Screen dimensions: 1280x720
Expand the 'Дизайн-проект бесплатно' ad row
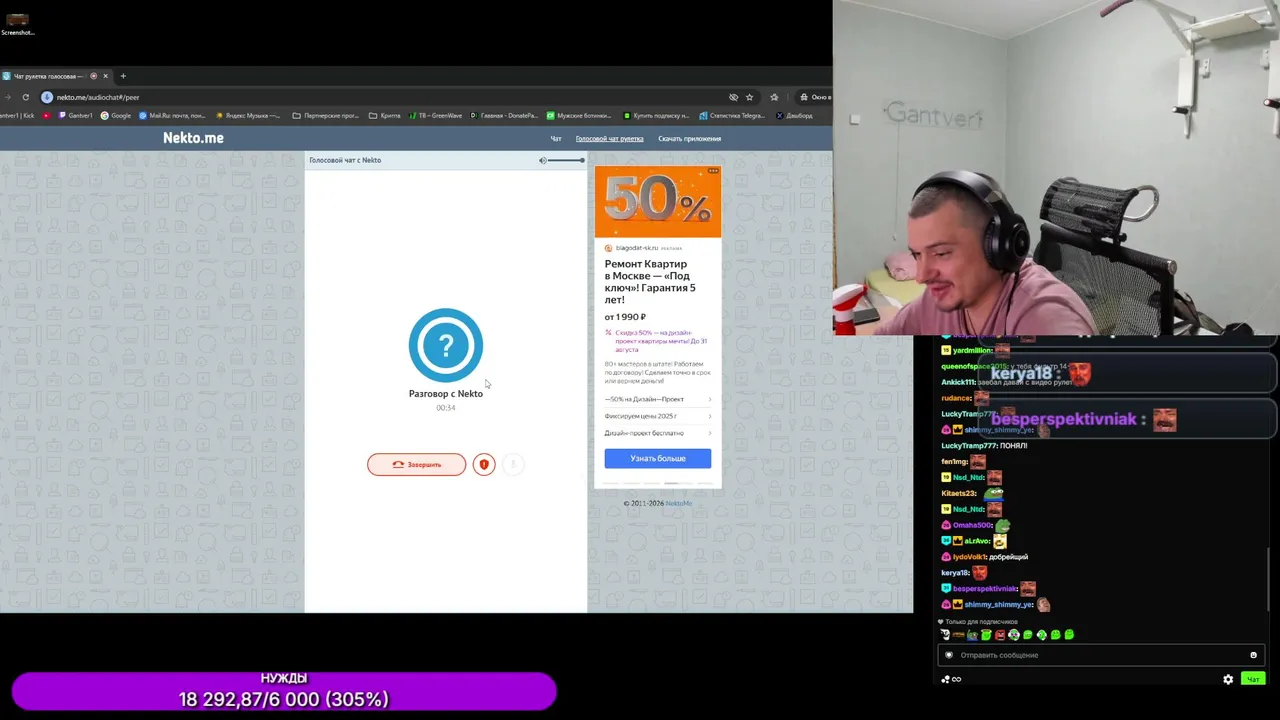tap(657, 433)
